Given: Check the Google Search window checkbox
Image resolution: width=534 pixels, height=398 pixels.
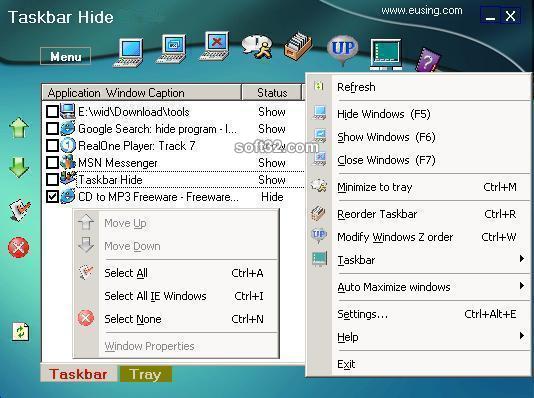Looking at the screenshot, I should pyautogui.click(x=52, y=128).
